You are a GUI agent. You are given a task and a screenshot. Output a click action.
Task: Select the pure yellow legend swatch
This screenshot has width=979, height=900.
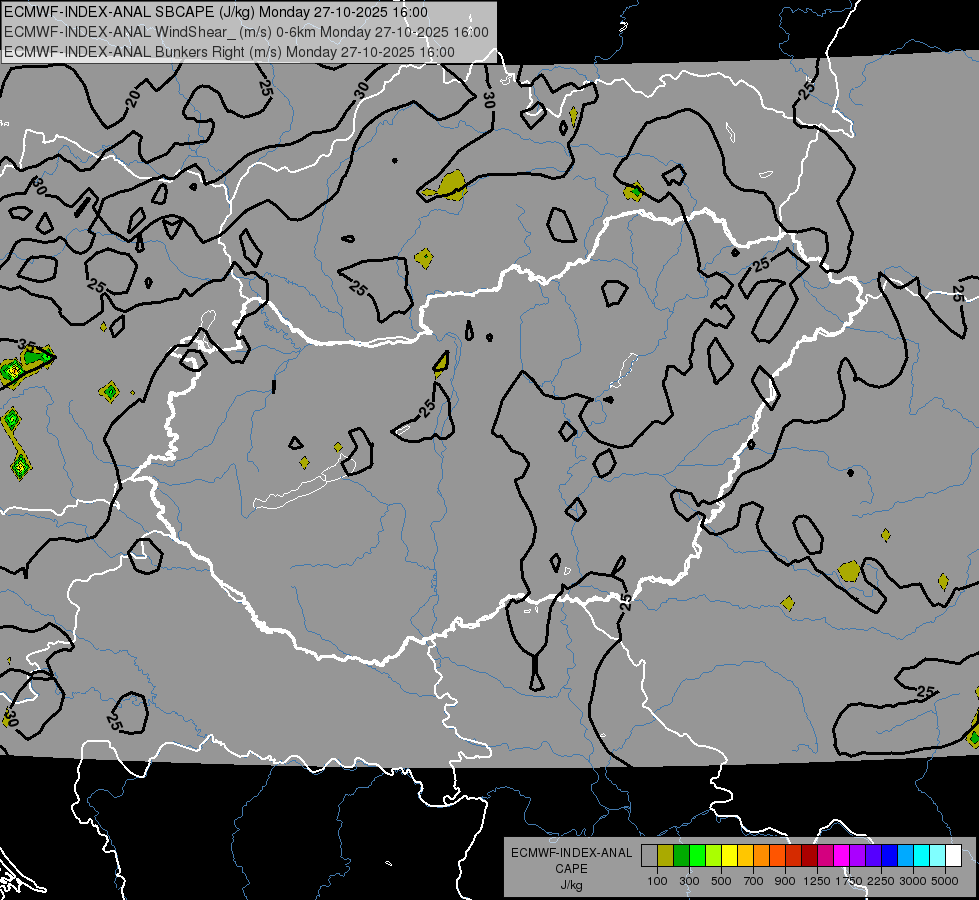tap(729, 856)
